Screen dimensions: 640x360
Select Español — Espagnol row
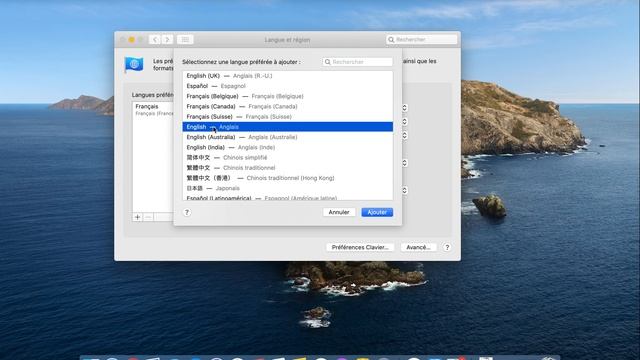click(287, 86)
